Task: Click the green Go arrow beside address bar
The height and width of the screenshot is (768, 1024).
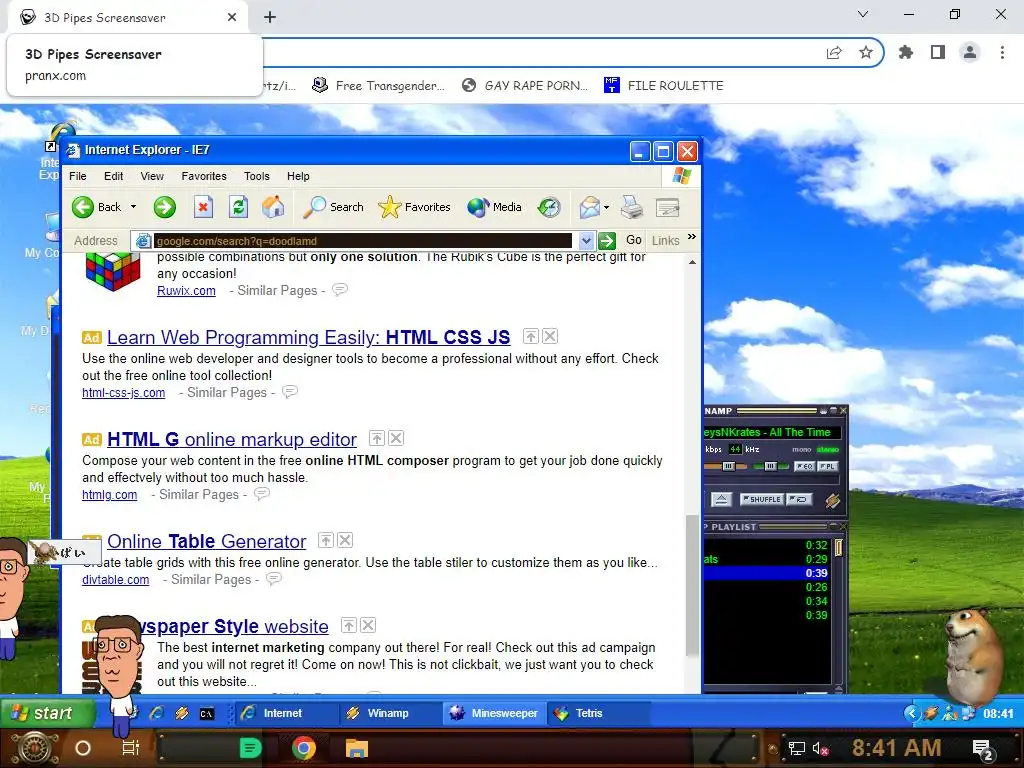Action: pos(607,240)
